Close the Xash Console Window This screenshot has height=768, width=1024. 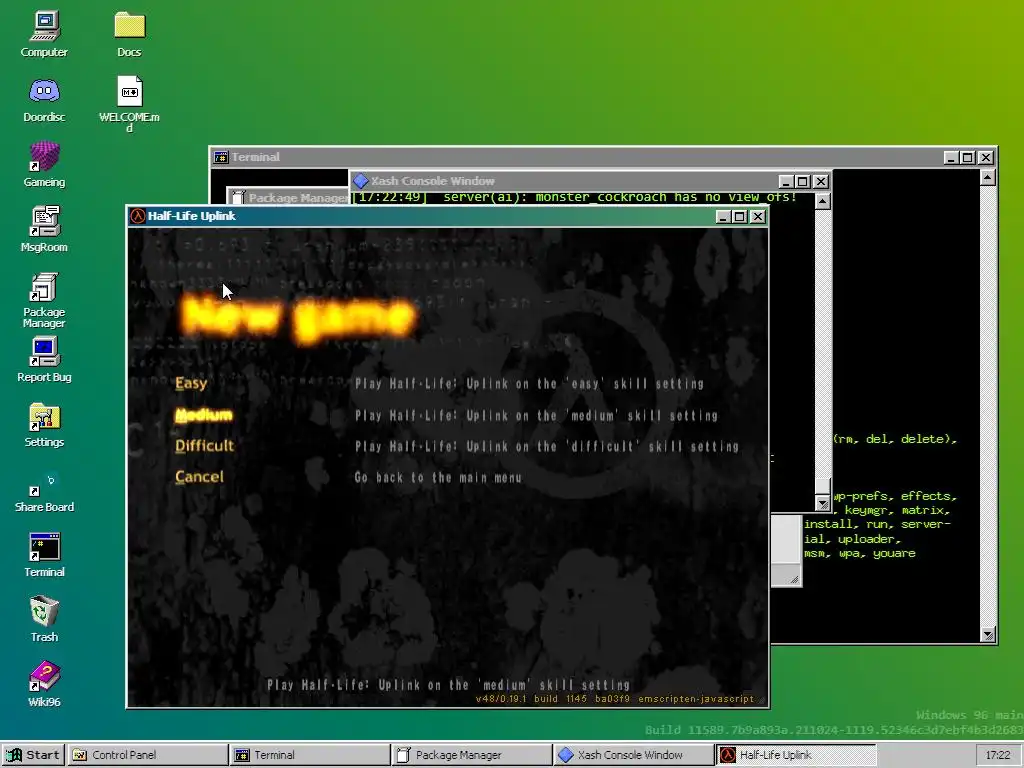[821, 182]
